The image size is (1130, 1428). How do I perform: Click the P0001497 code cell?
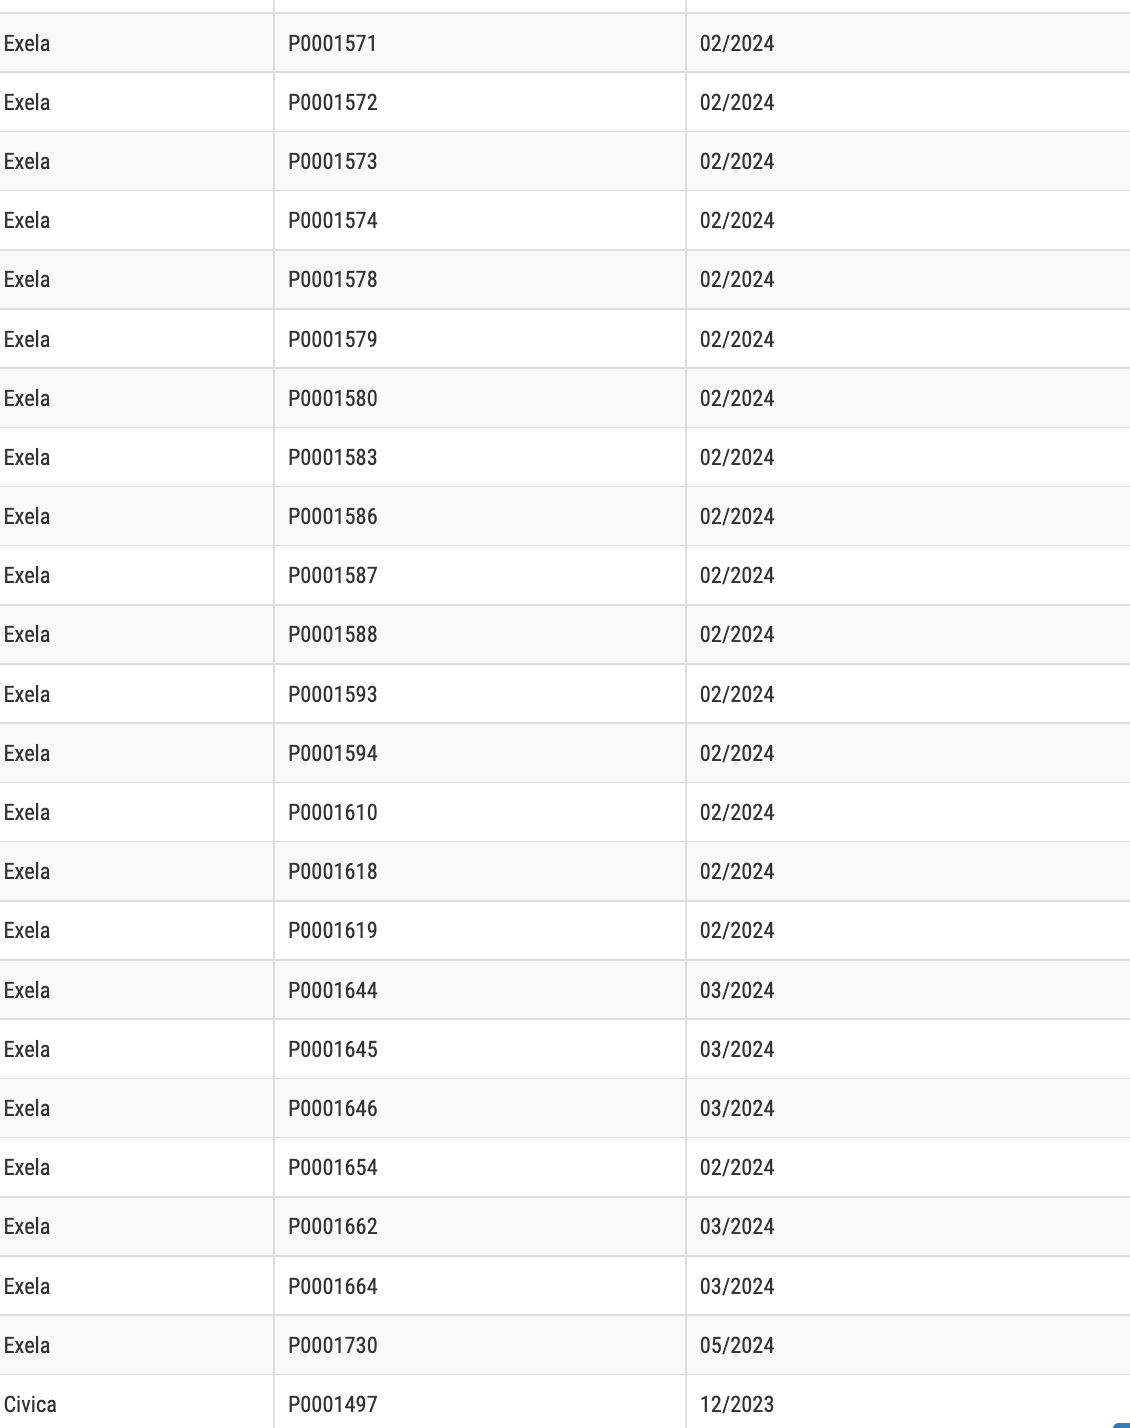click(480, 1402)
